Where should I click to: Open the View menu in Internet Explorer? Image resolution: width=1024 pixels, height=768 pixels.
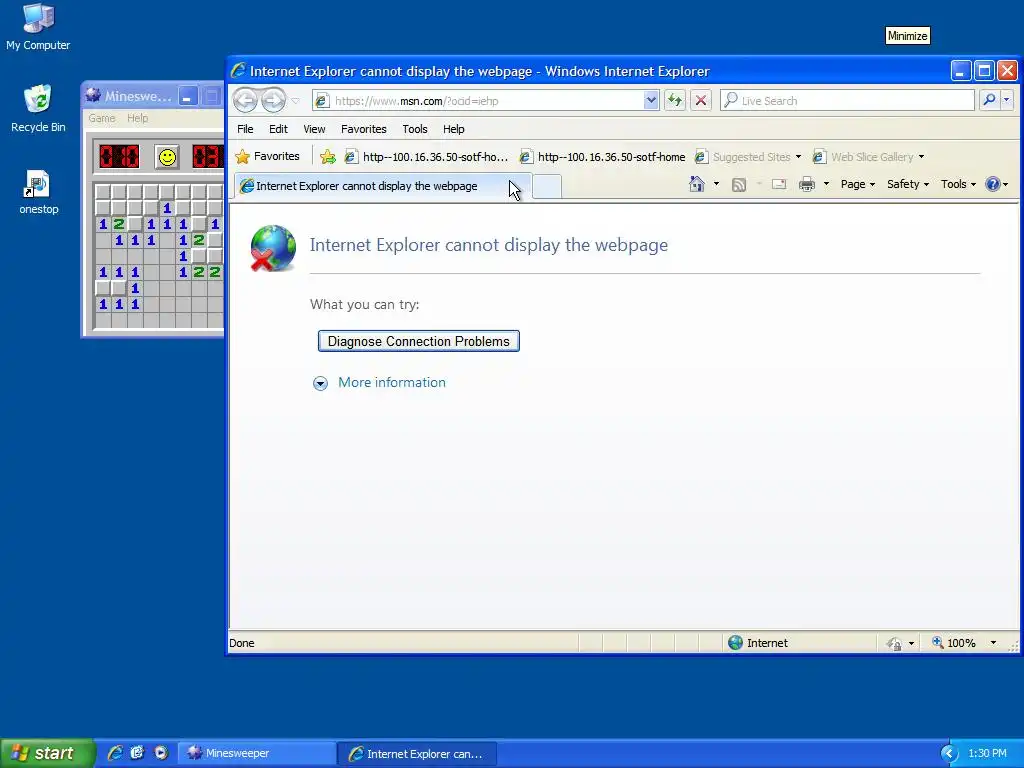point(314,129)
